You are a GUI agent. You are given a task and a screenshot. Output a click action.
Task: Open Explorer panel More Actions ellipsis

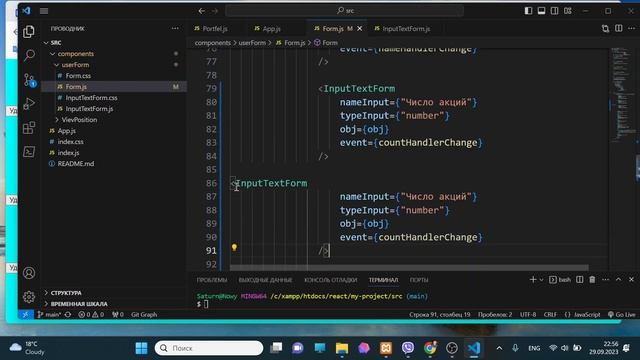pyautogui.click(x=175, y=28)
